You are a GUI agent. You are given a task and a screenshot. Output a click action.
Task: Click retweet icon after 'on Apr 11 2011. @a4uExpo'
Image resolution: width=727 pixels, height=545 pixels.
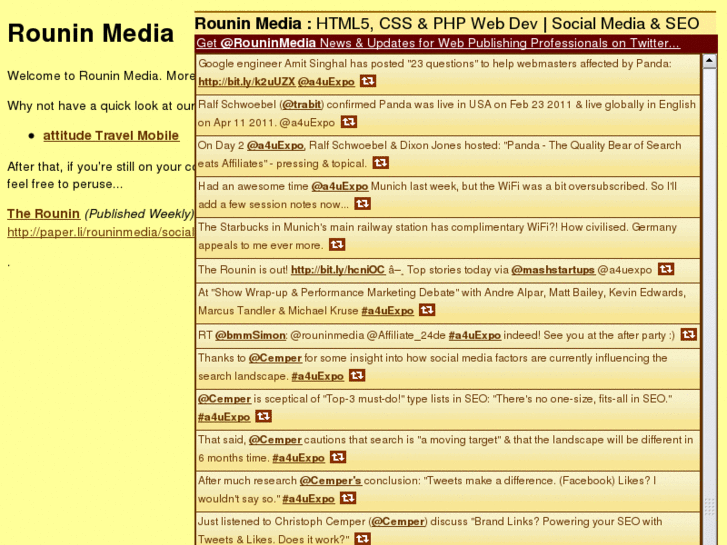pos(349,122)
